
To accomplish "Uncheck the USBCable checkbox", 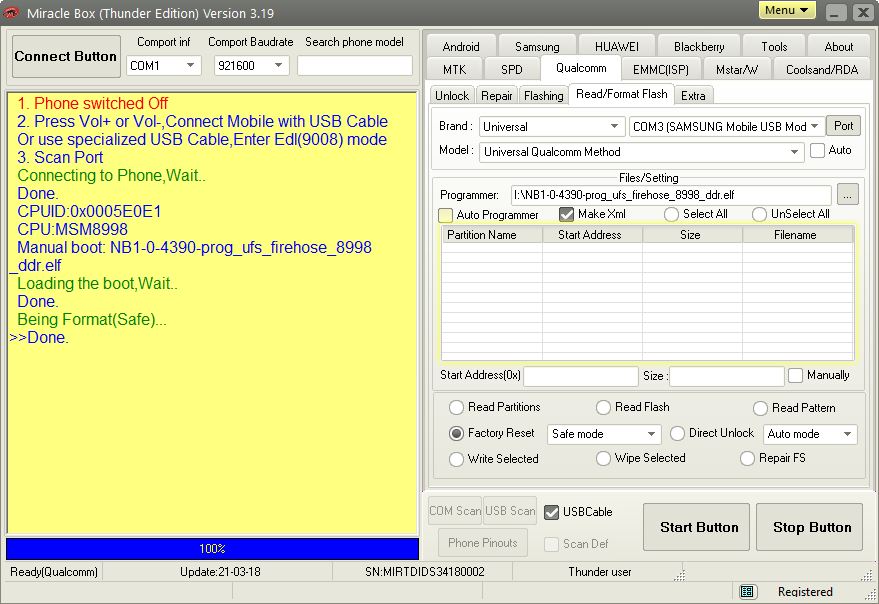I will click(x=552, y=512).
